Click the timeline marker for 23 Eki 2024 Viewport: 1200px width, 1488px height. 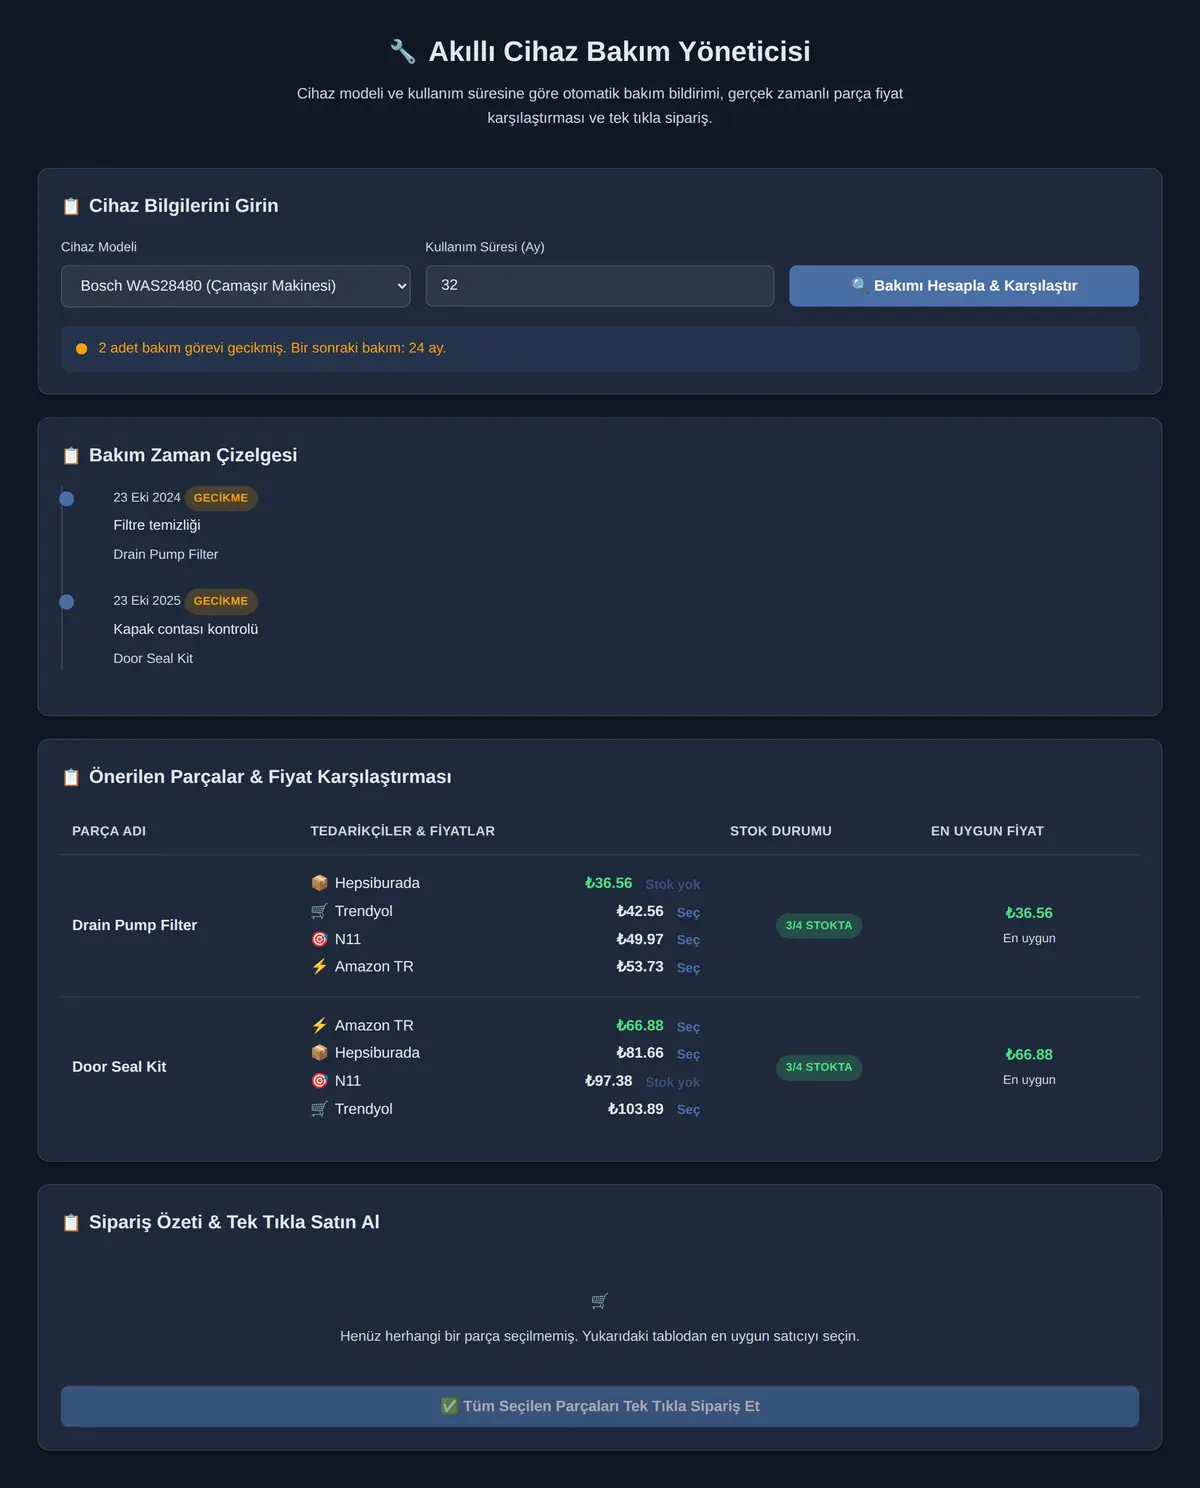coord(67,499)
